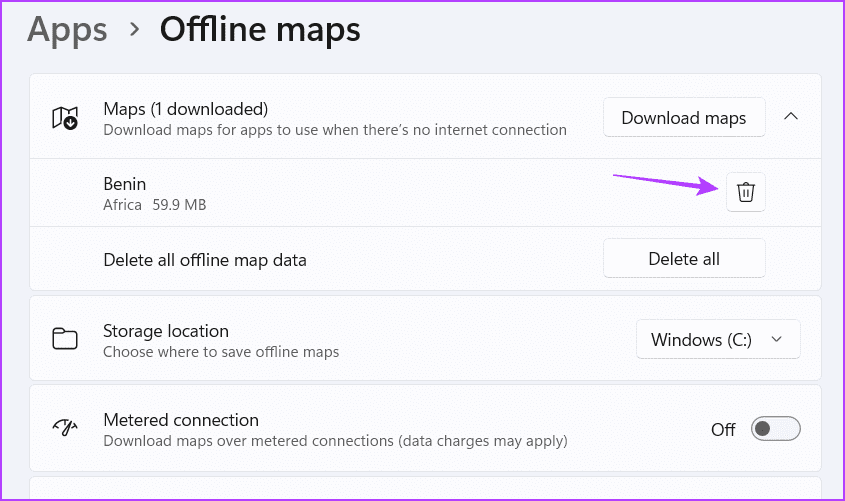Screen dimensions: 845x501
Task: Click the Off label beside the metered toggle
Action: point(723,429)
